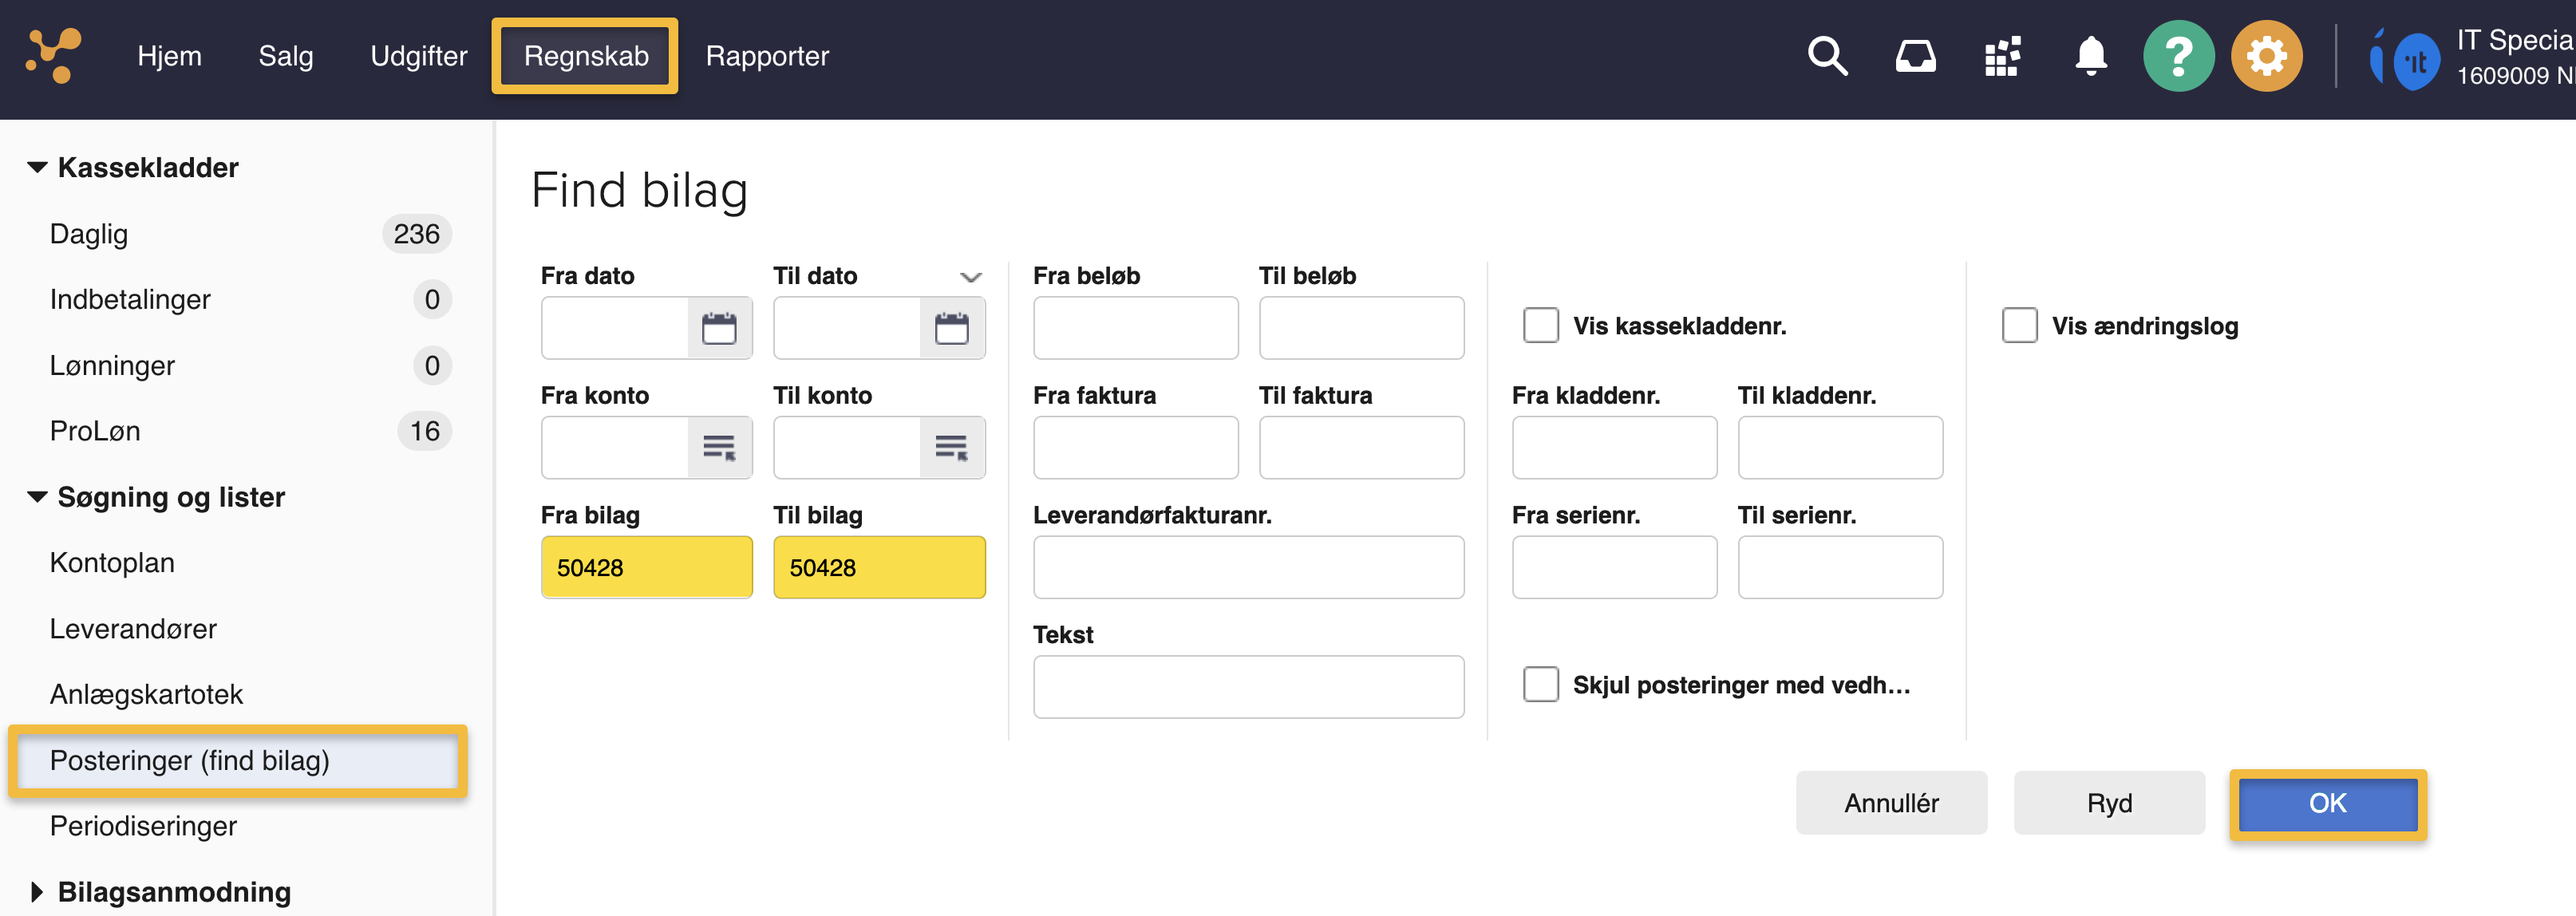
Task: Check Skjul posteringer med vedh... option
Action: [1540, 685]
